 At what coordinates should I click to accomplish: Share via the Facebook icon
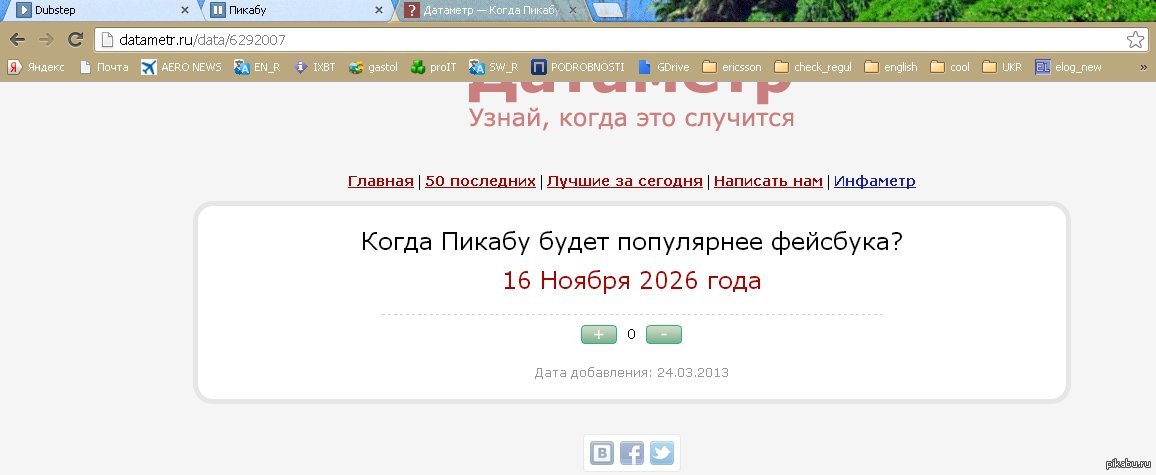pos(632,453)
